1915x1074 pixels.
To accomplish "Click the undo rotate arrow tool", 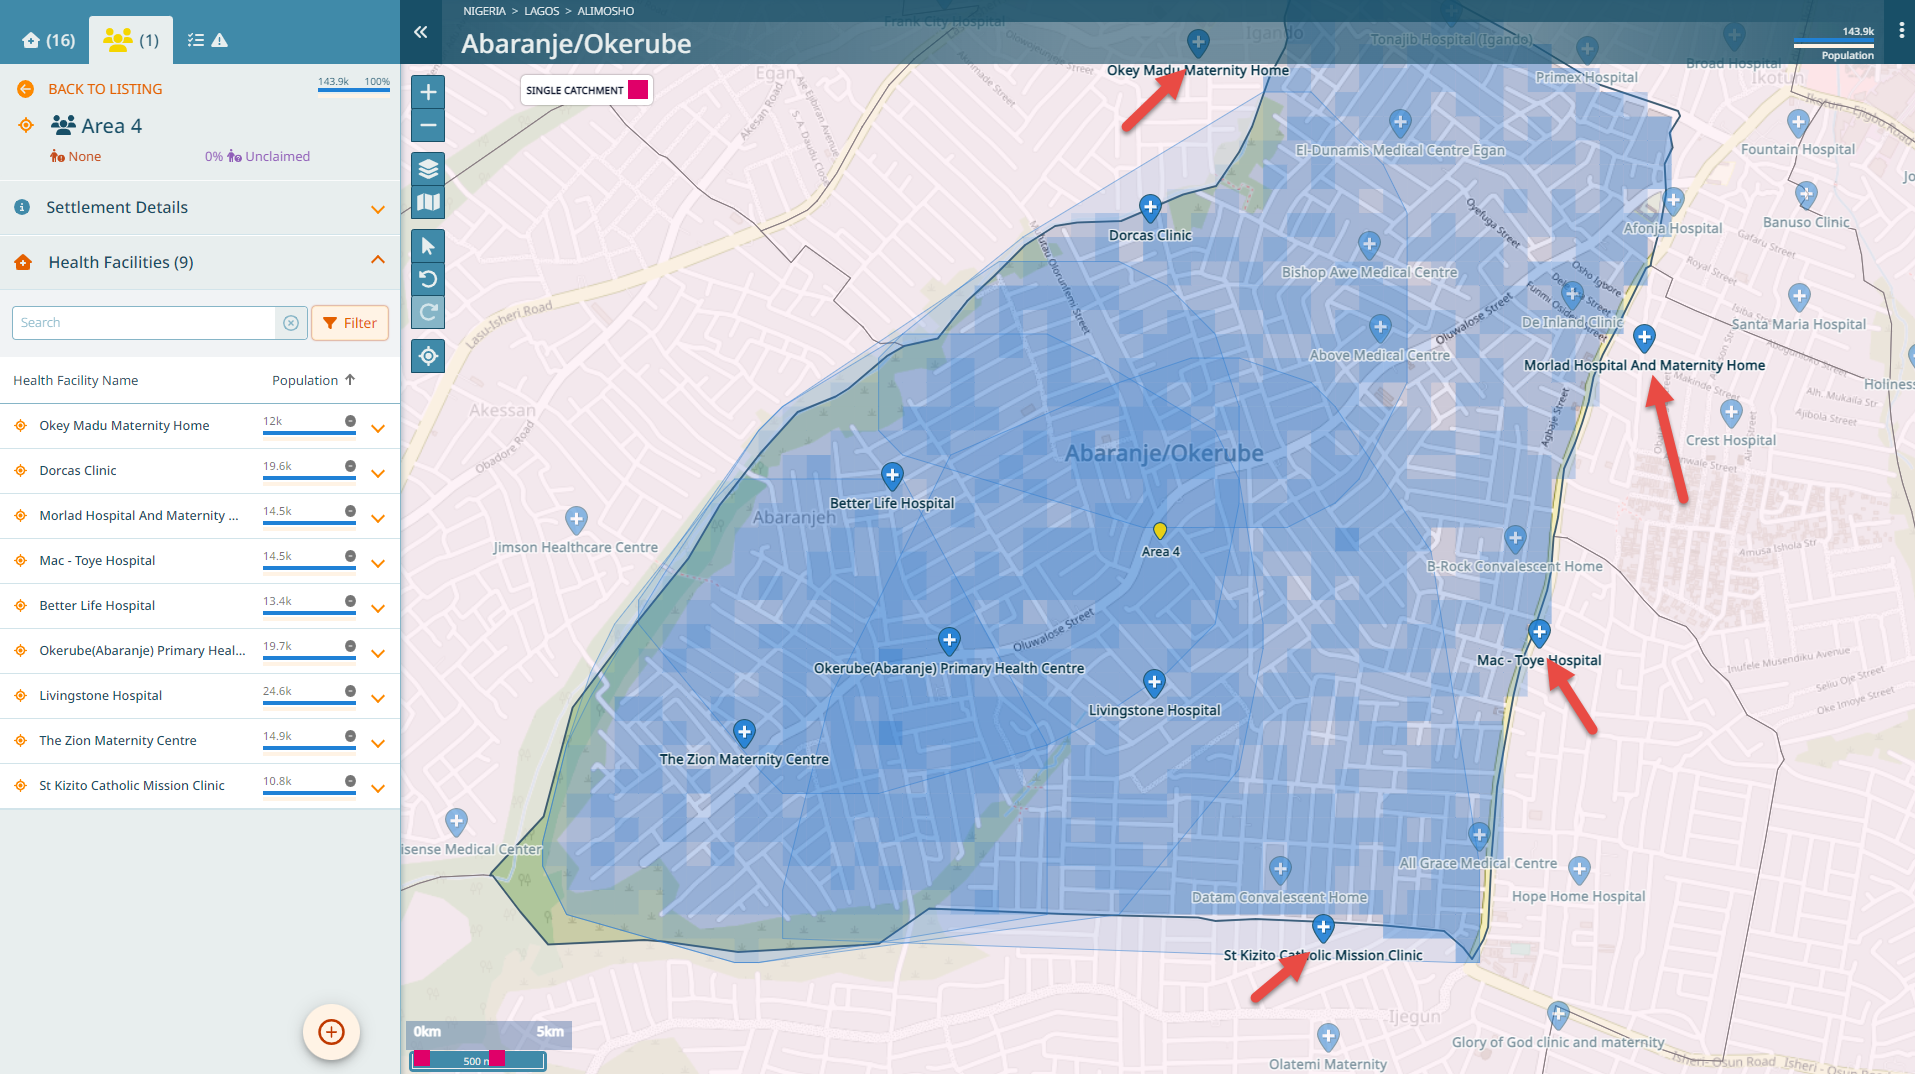I will point(428,279).
